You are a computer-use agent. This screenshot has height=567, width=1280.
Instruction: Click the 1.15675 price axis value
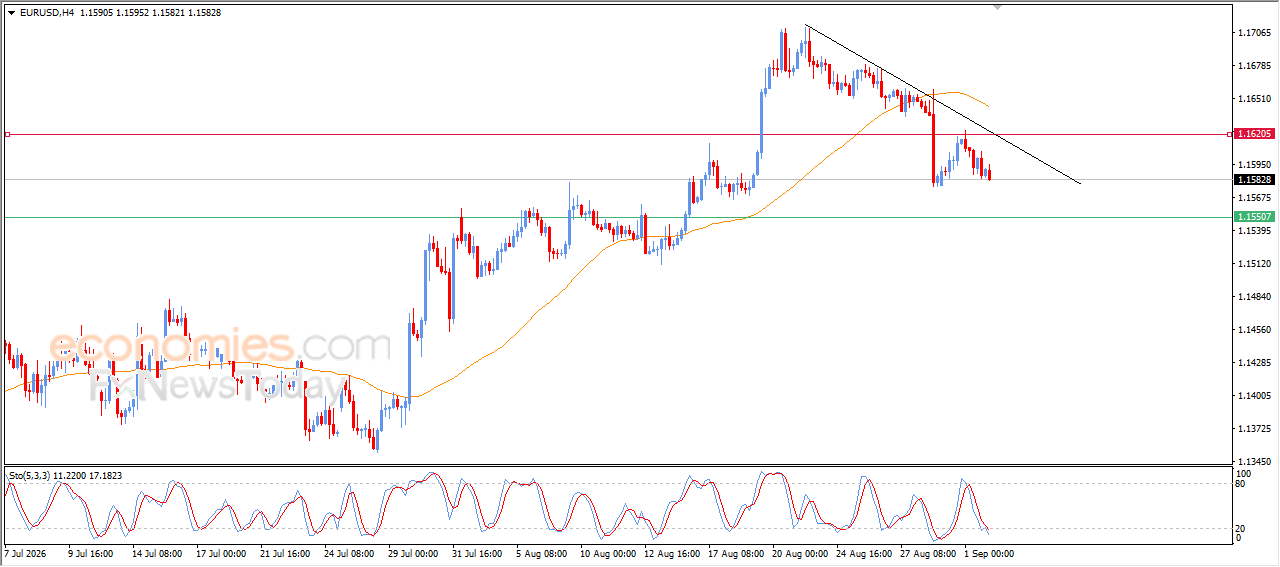coord(1254,198)
